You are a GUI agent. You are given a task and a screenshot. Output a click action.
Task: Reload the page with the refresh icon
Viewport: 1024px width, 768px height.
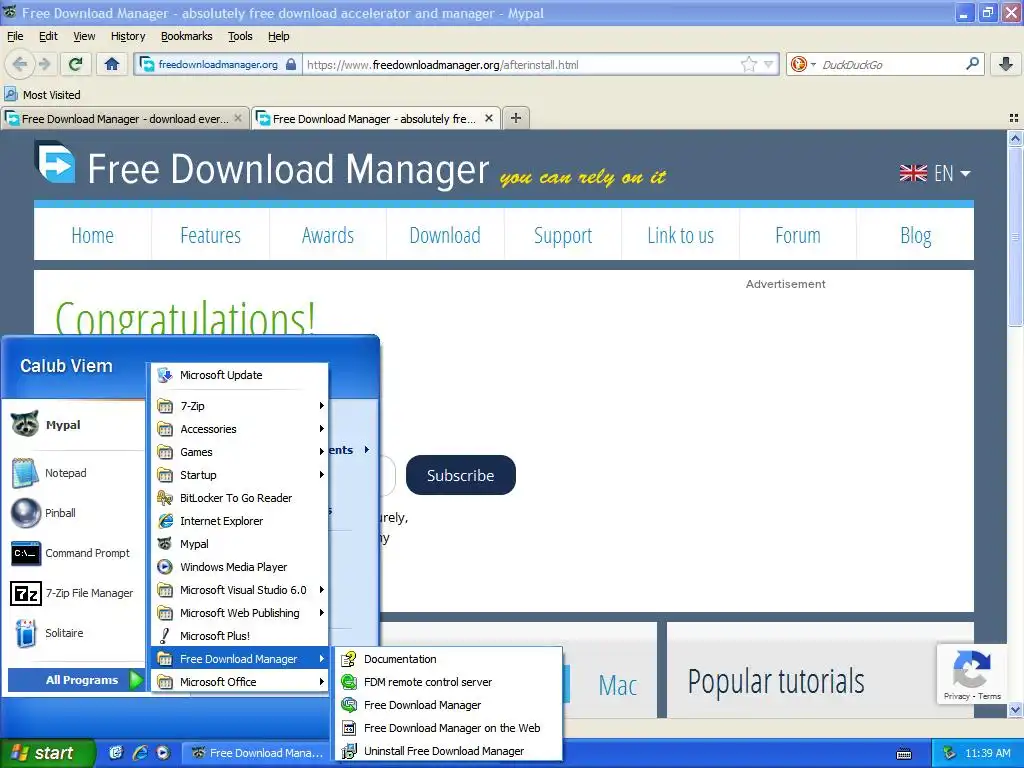76,64
